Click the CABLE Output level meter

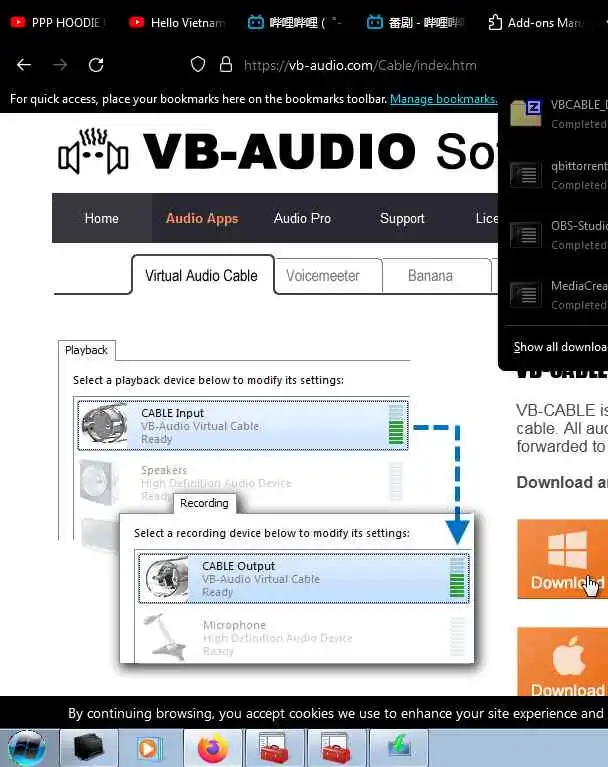pyautogui.click(x=457, y=578)
